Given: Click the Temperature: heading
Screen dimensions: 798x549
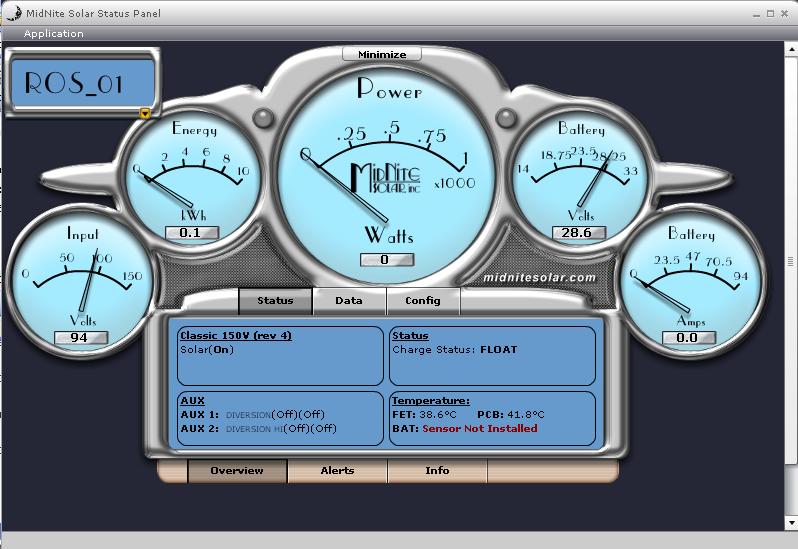Looking at the screenshot, I should (x=431, y=401).
